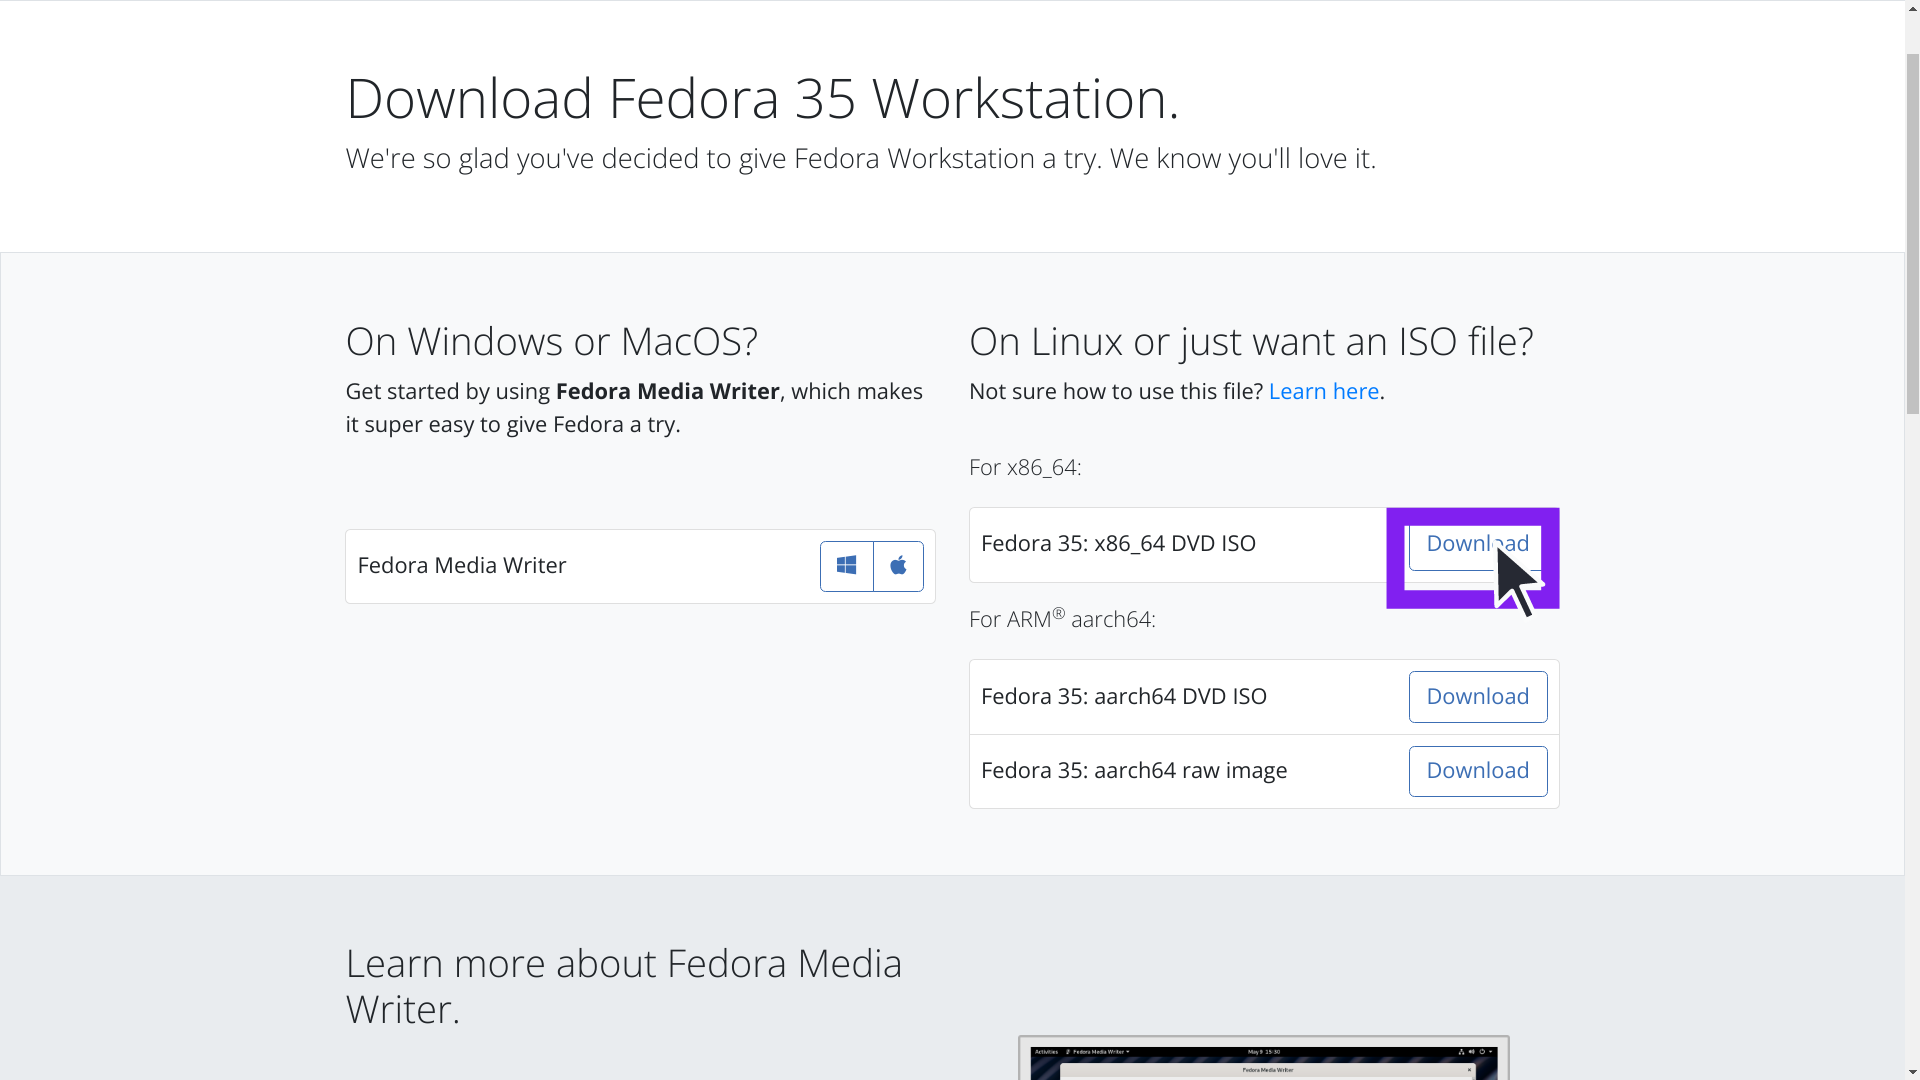Click the Fedora Media Writer screenshot thumbnail
1920x1080 pixels.
click(1263, 1058)
